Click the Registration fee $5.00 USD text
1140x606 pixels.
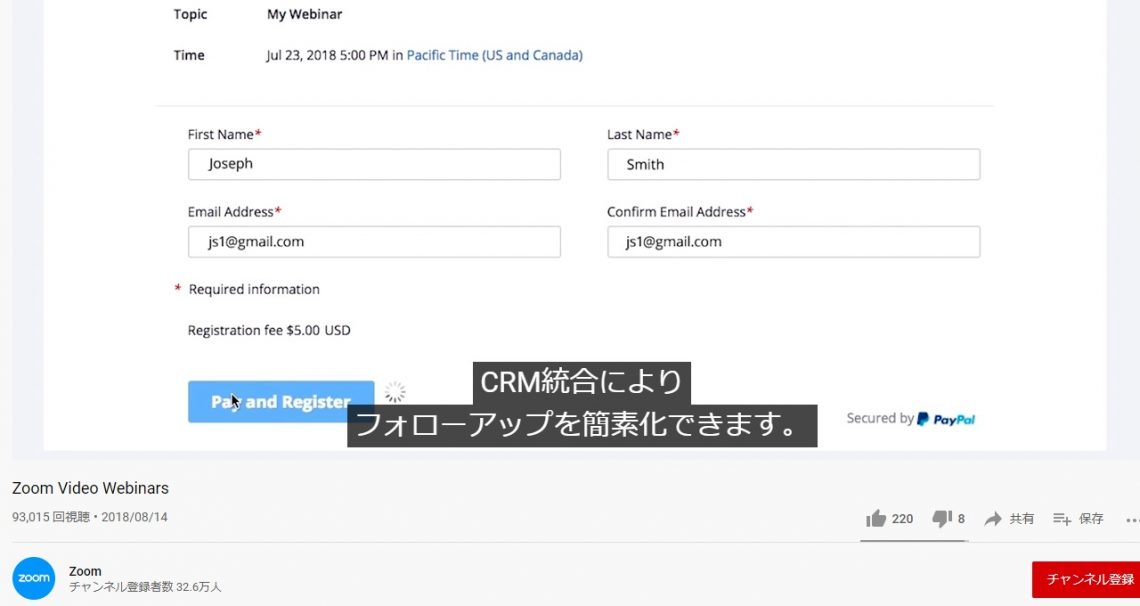(269, 331)
